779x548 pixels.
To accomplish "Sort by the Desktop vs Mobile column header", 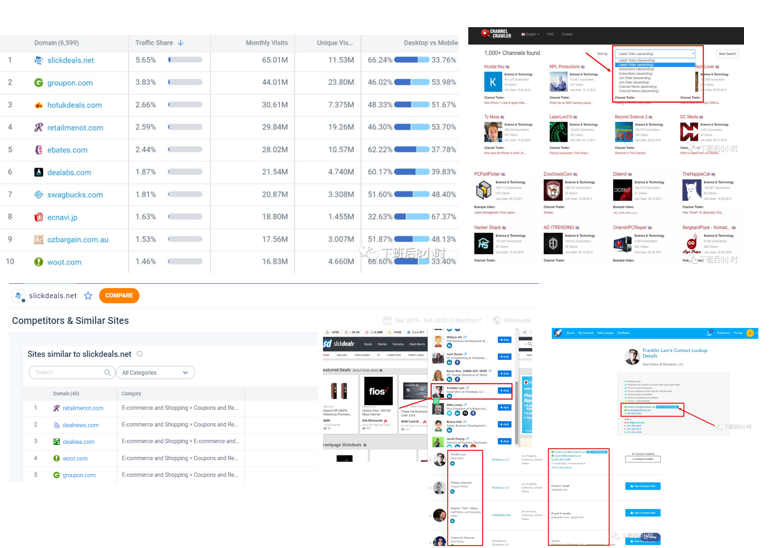I will [x=431, y=43].
